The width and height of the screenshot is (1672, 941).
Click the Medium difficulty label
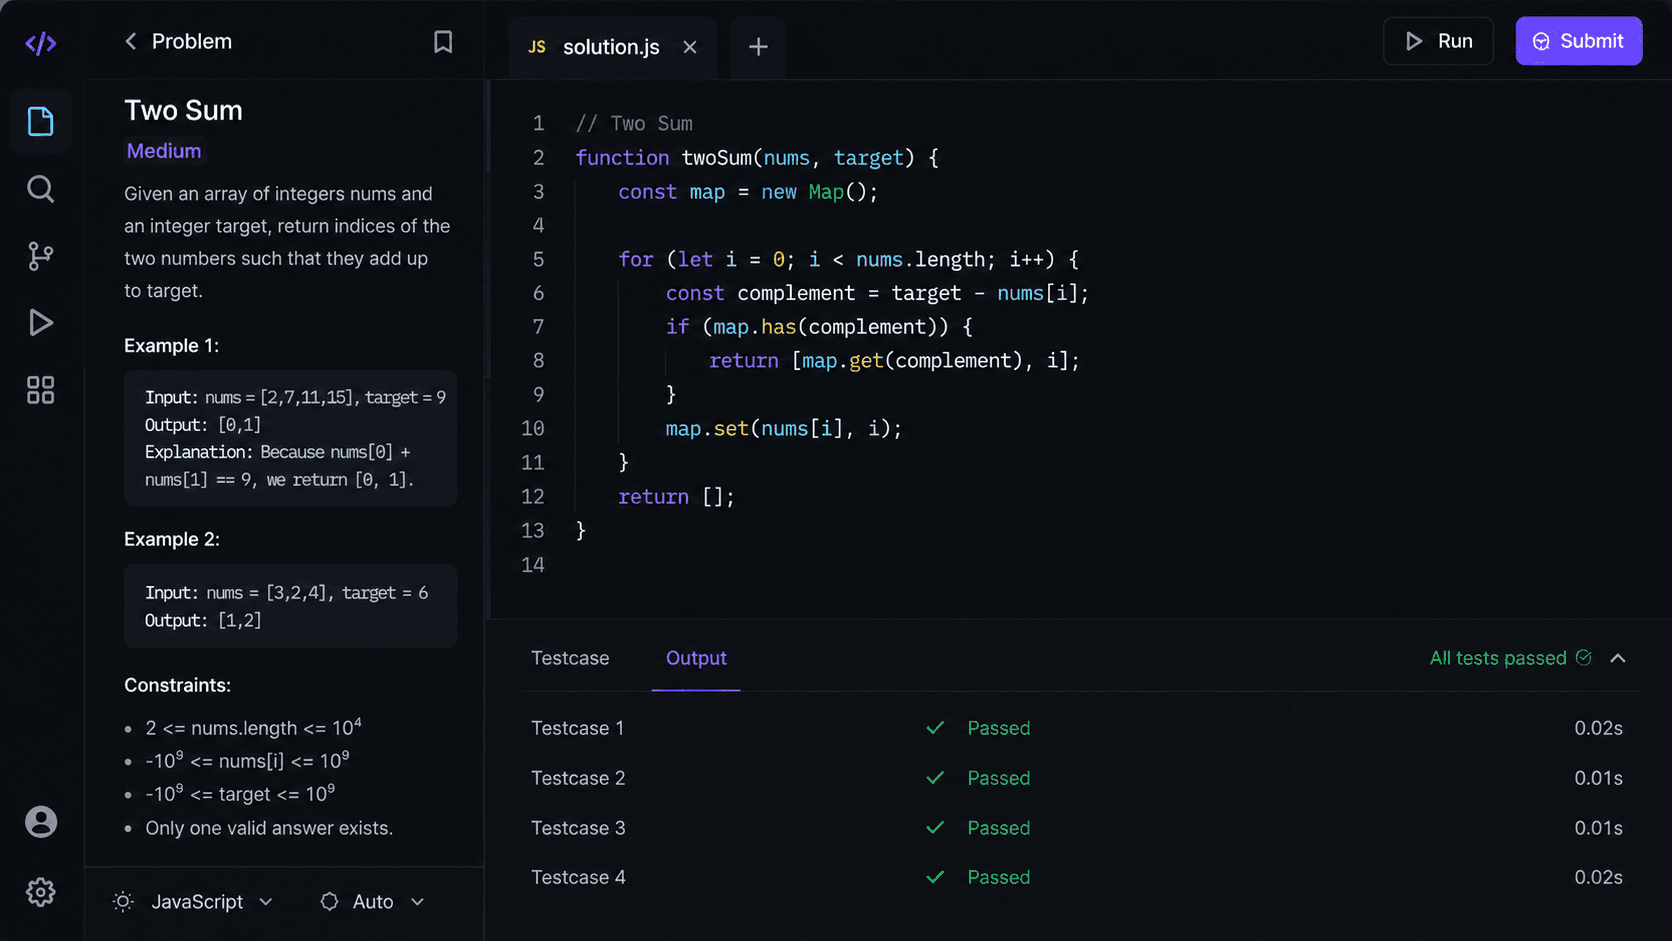164,151
